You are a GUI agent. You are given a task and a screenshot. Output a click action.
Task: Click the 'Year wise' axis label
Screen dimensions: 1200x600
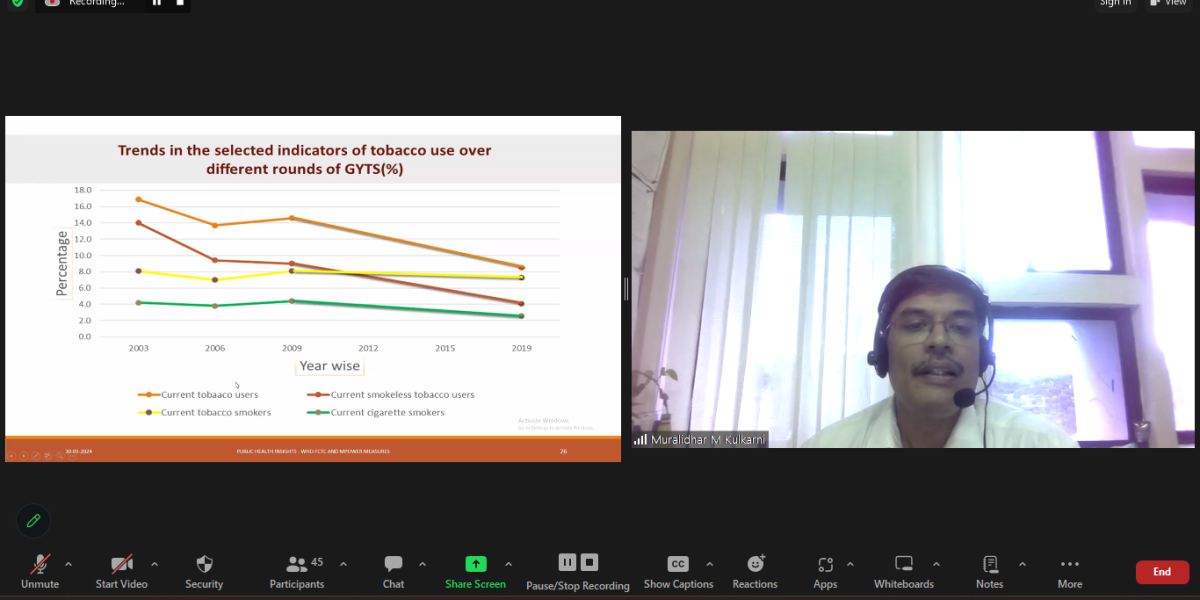(330, 366)
